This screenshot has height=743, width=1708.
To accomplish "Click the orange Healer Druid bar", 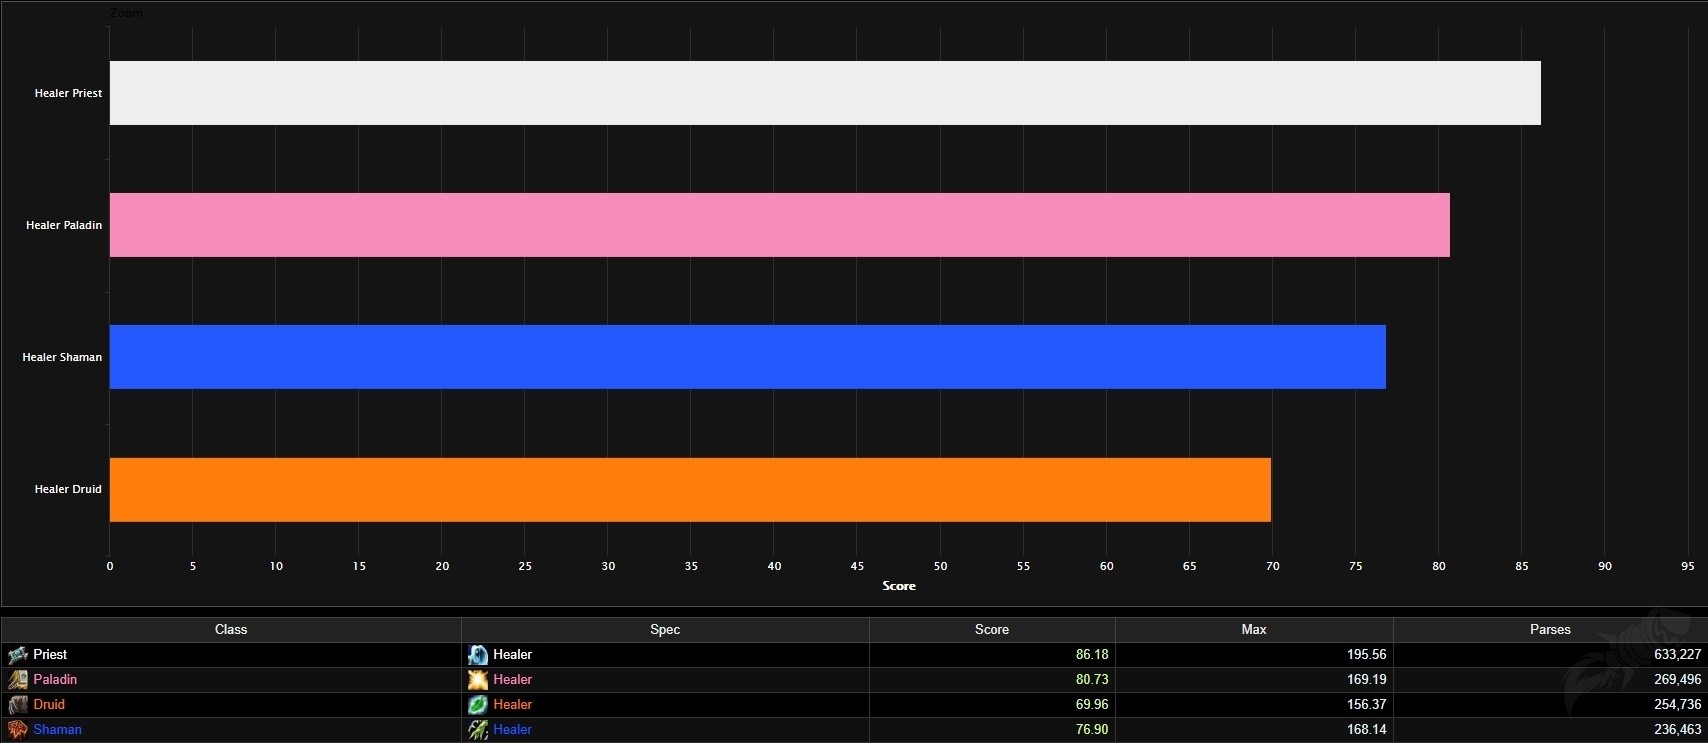I will click(690, 490).
